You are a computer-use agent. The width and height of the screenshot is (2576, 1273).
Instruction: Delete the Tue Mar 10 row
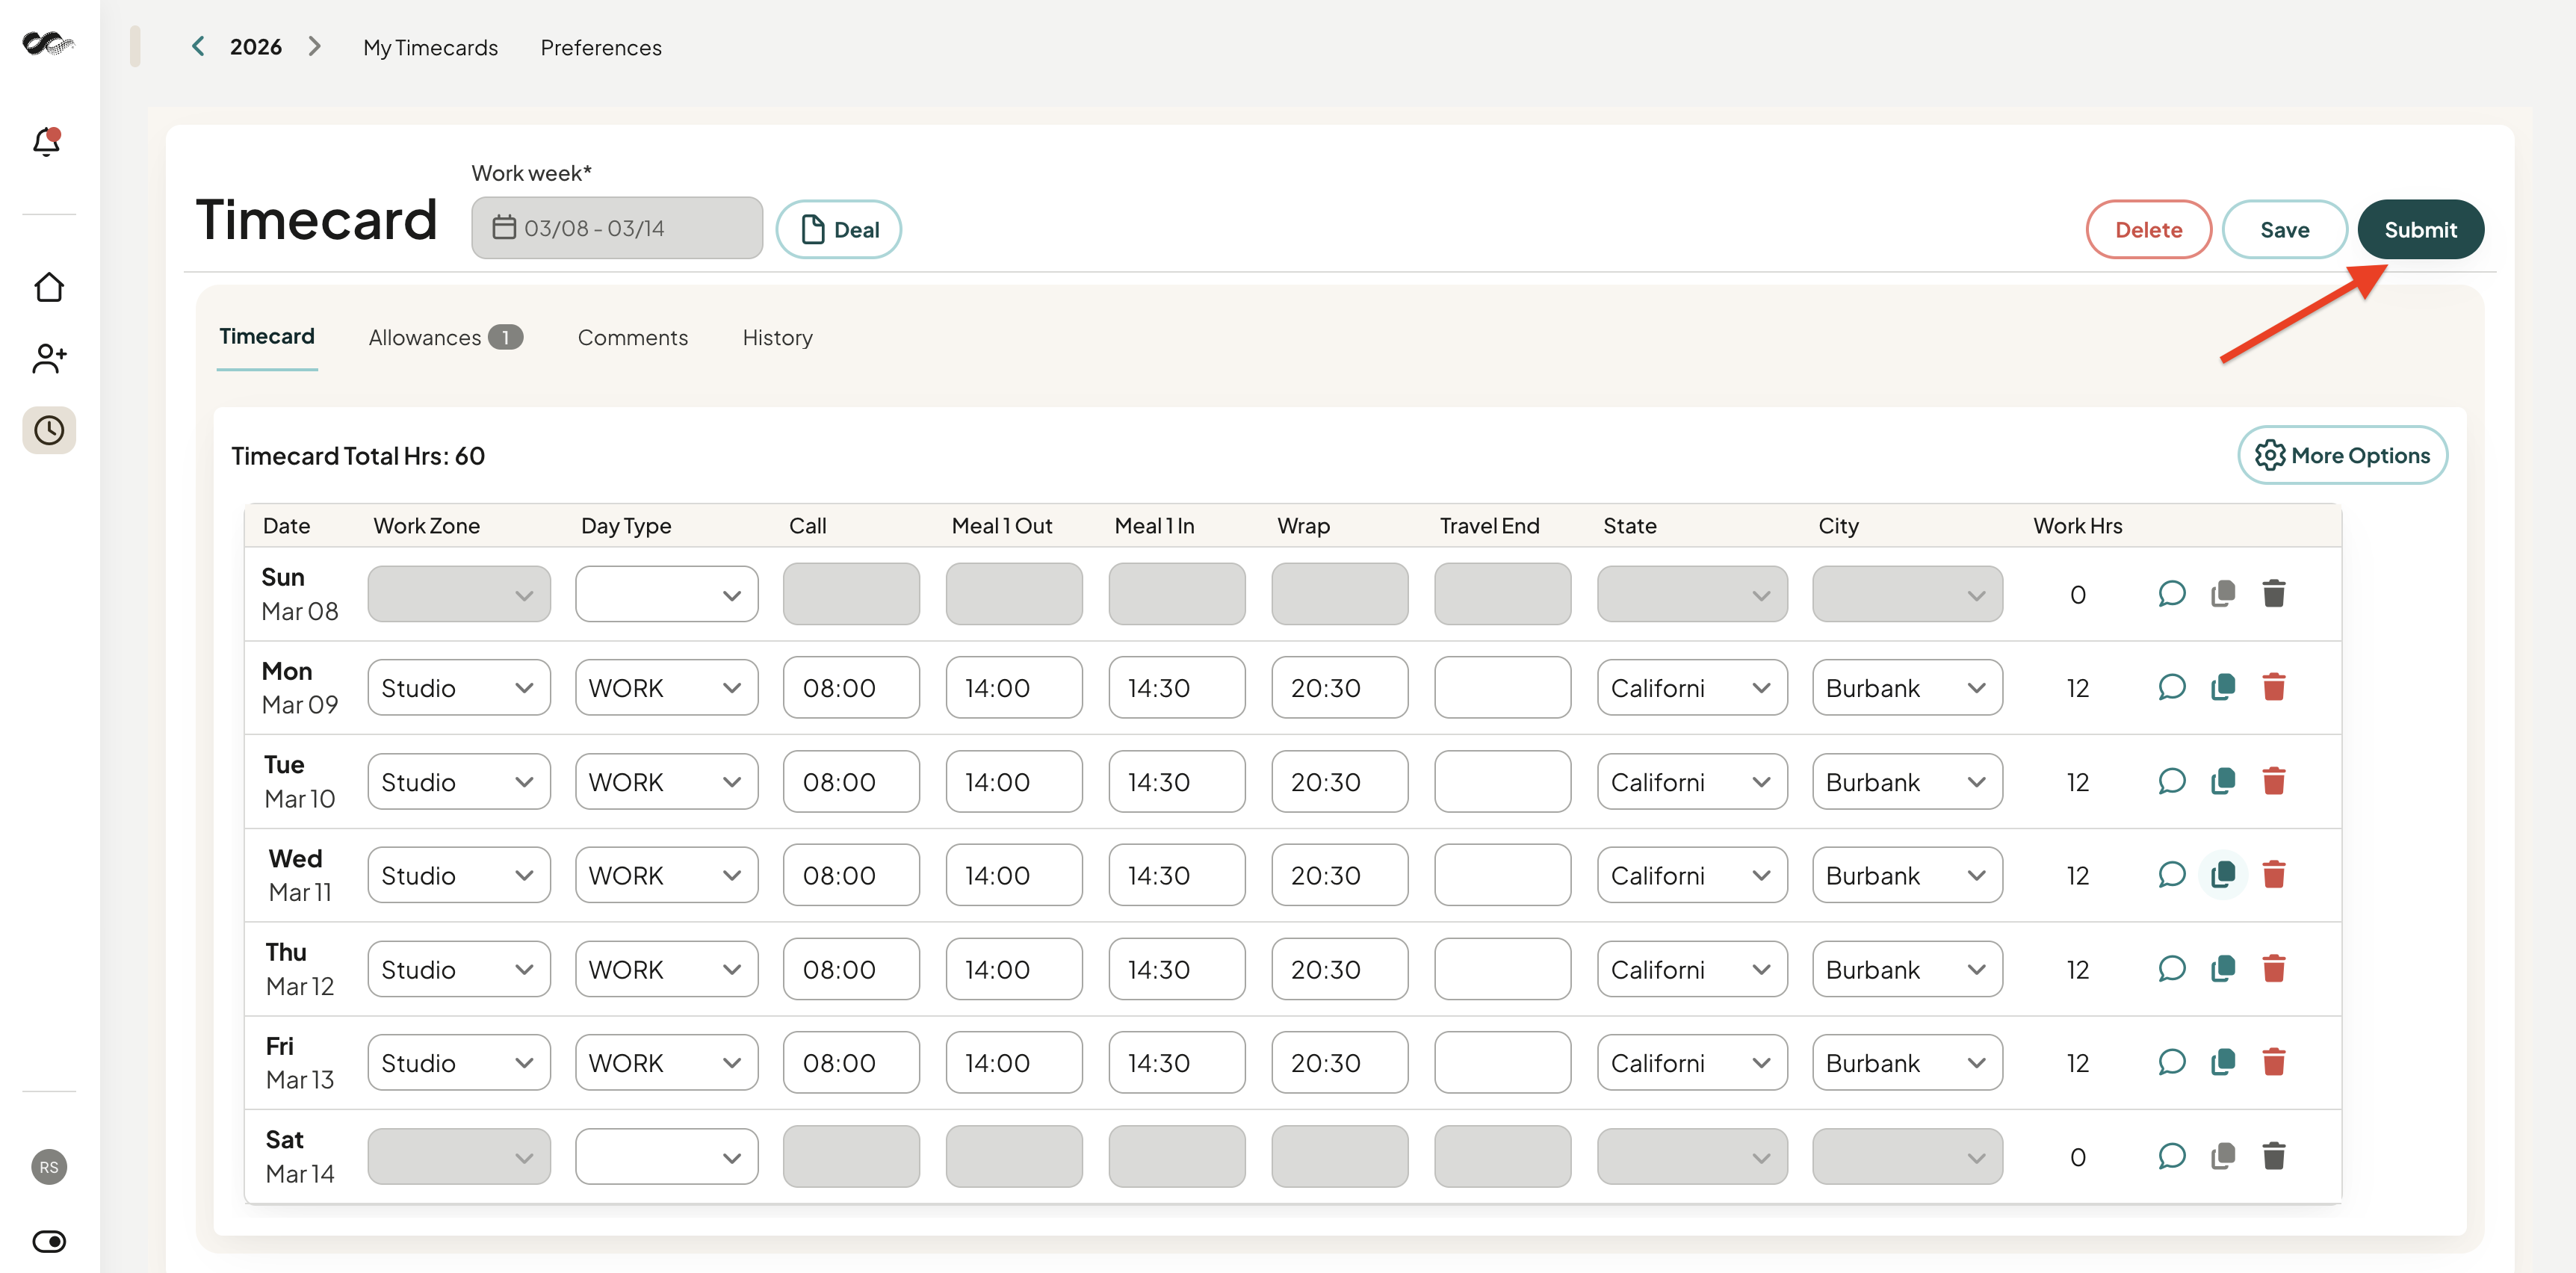(2274, 781)
